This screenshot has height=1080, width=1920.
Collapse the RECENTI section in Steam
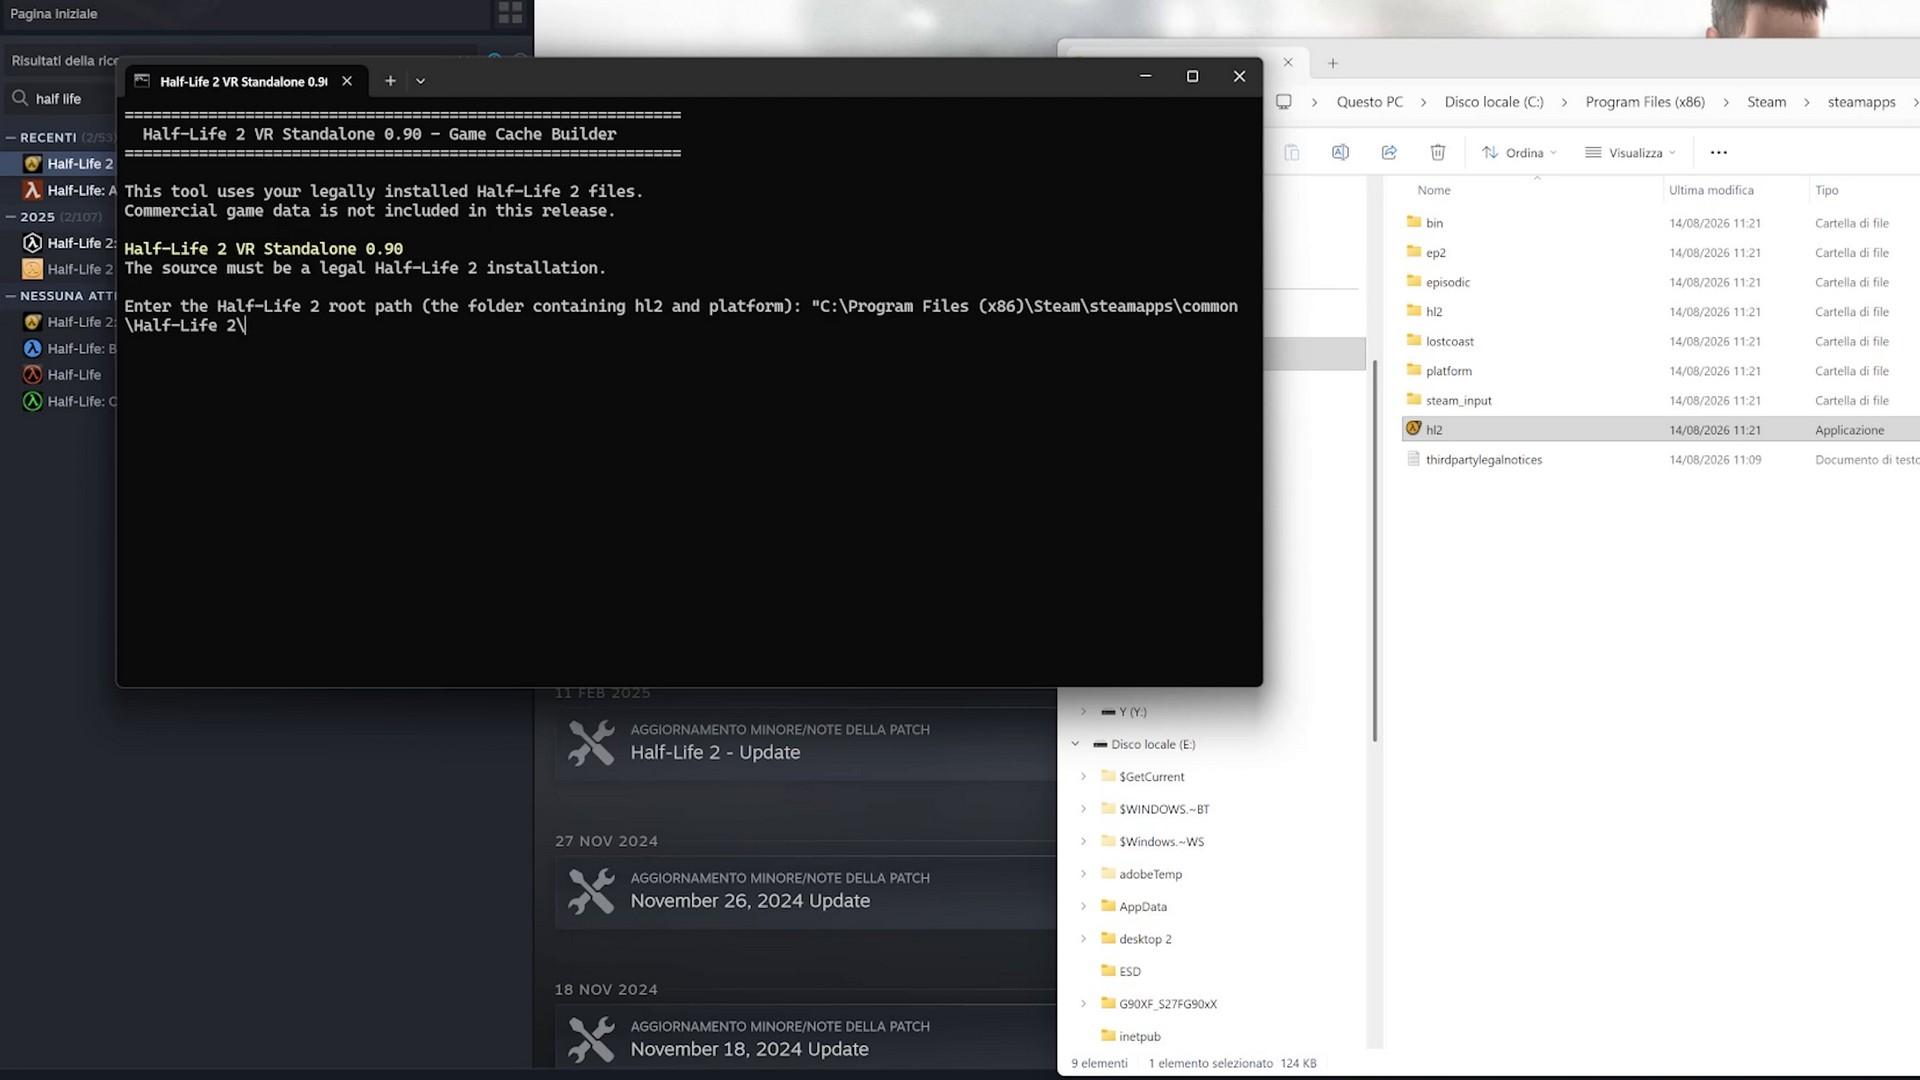[11, 137]
